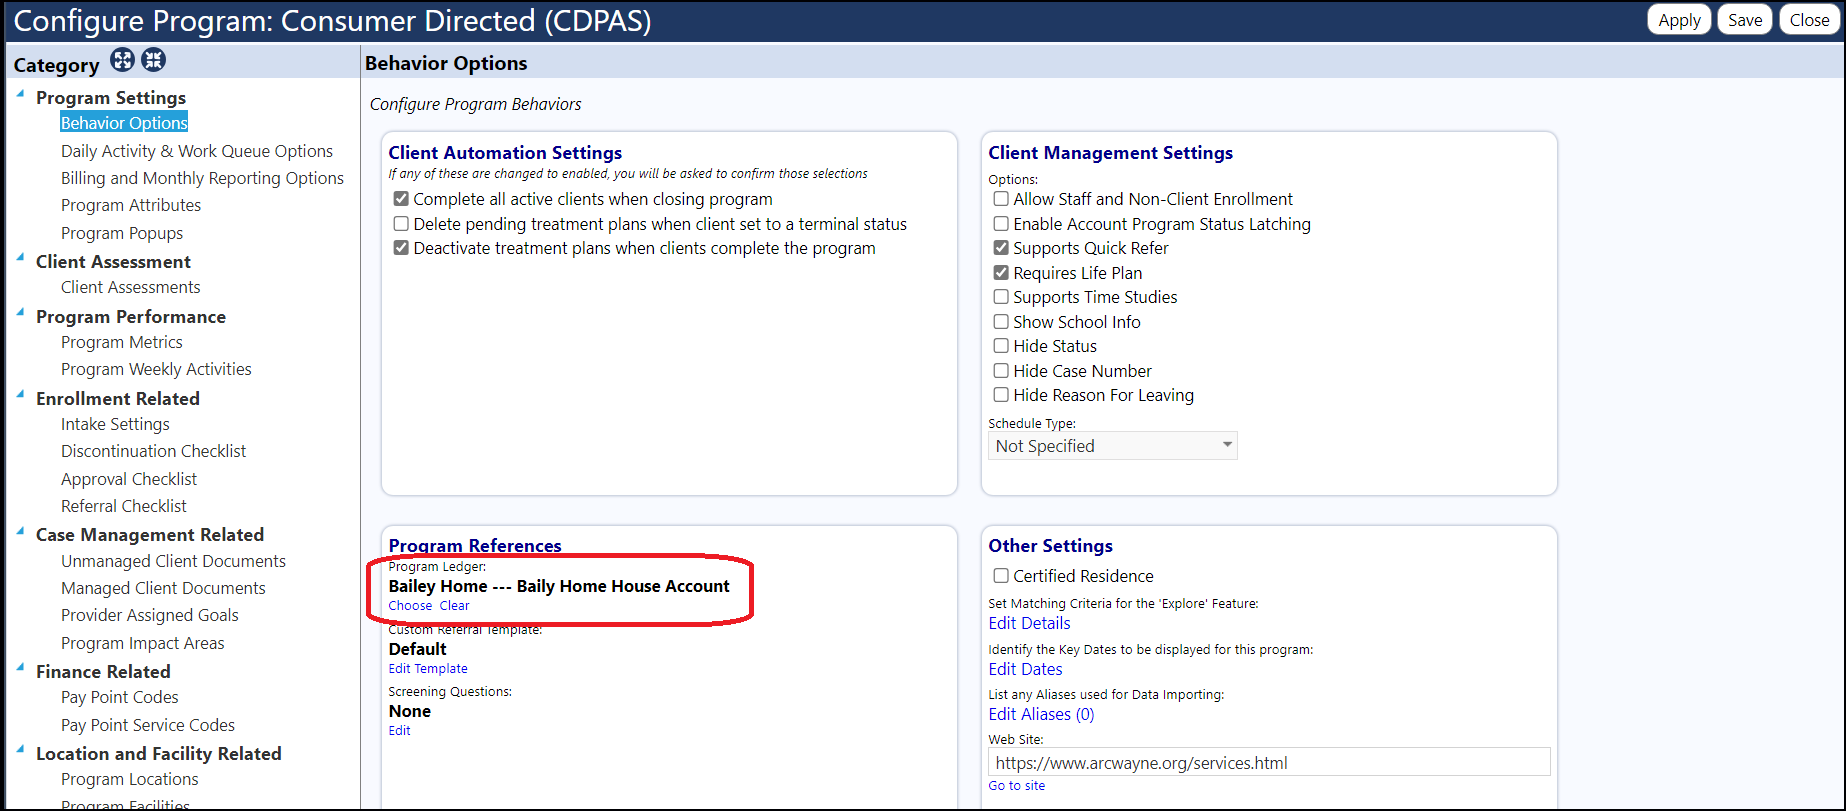Screen dimensions: 1846x811
Task: Click the Web Site URL field
Action: (x=1269, y=763)
